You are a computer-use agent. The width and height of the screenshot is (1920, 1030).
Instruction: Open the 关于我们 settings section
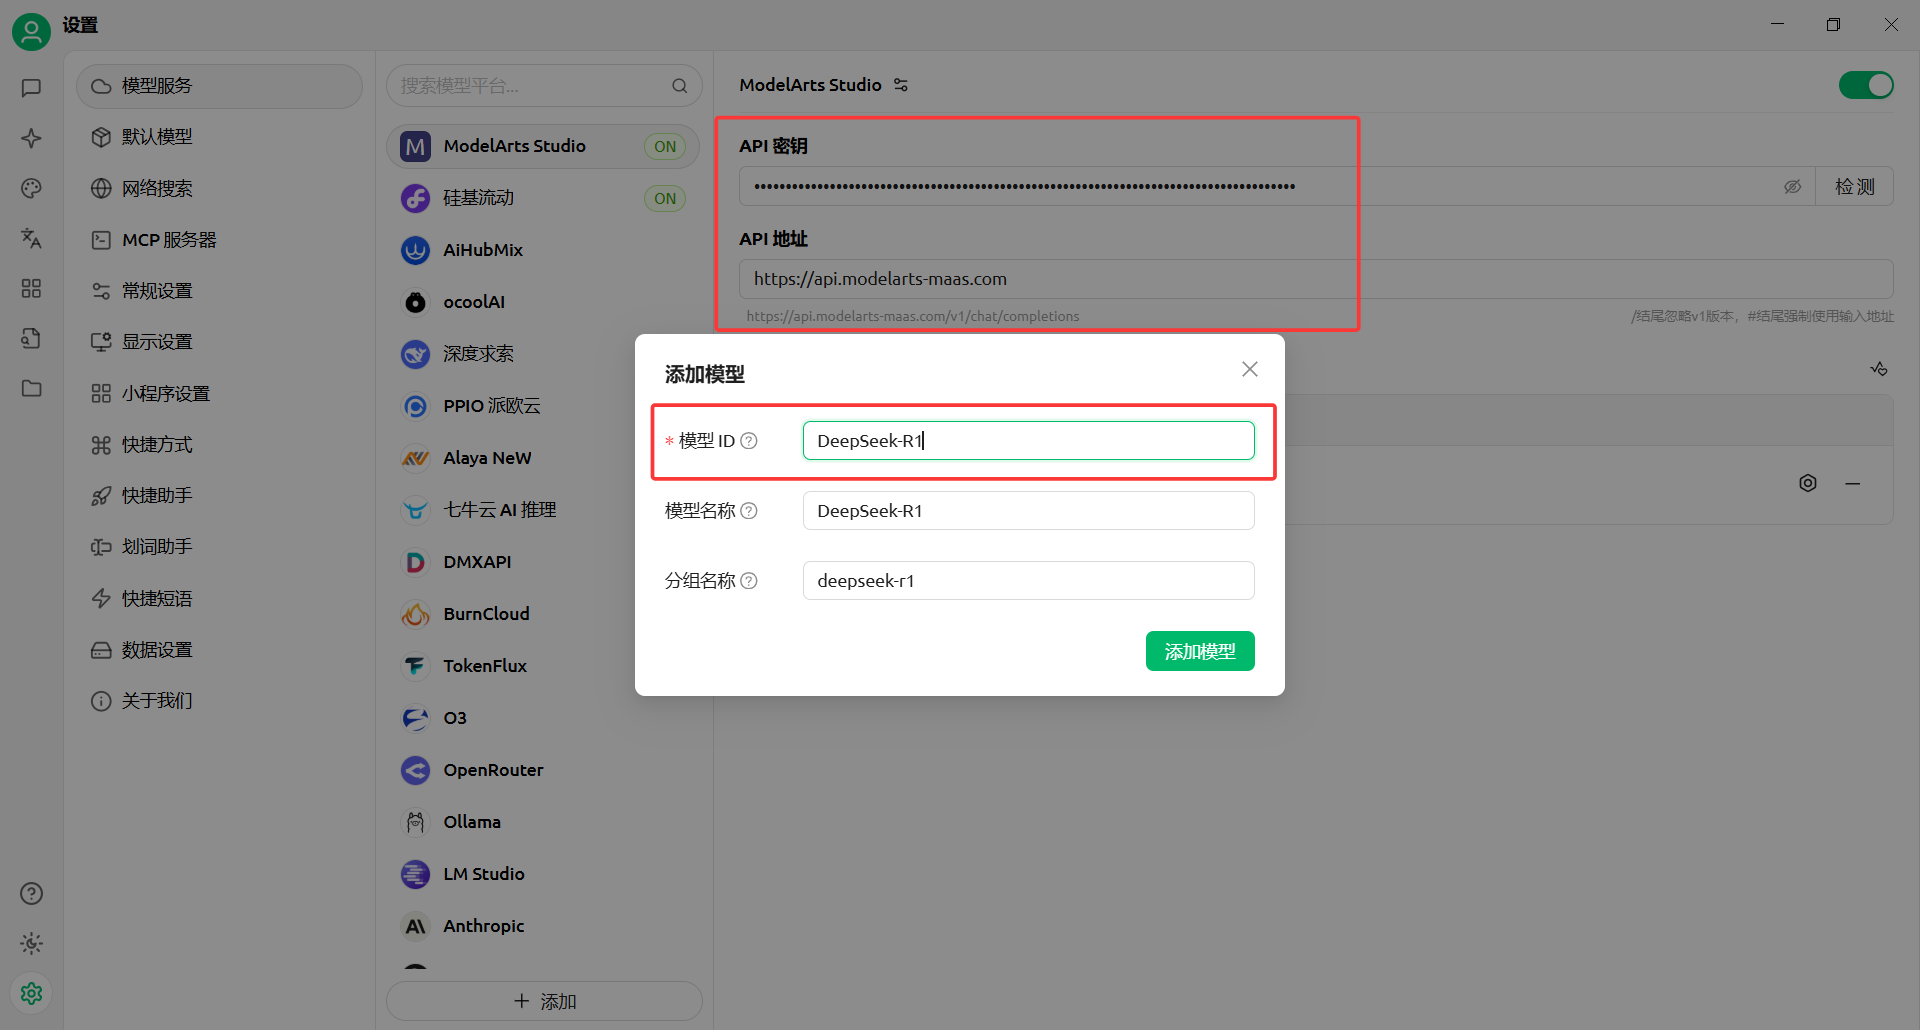click(219, 701)
